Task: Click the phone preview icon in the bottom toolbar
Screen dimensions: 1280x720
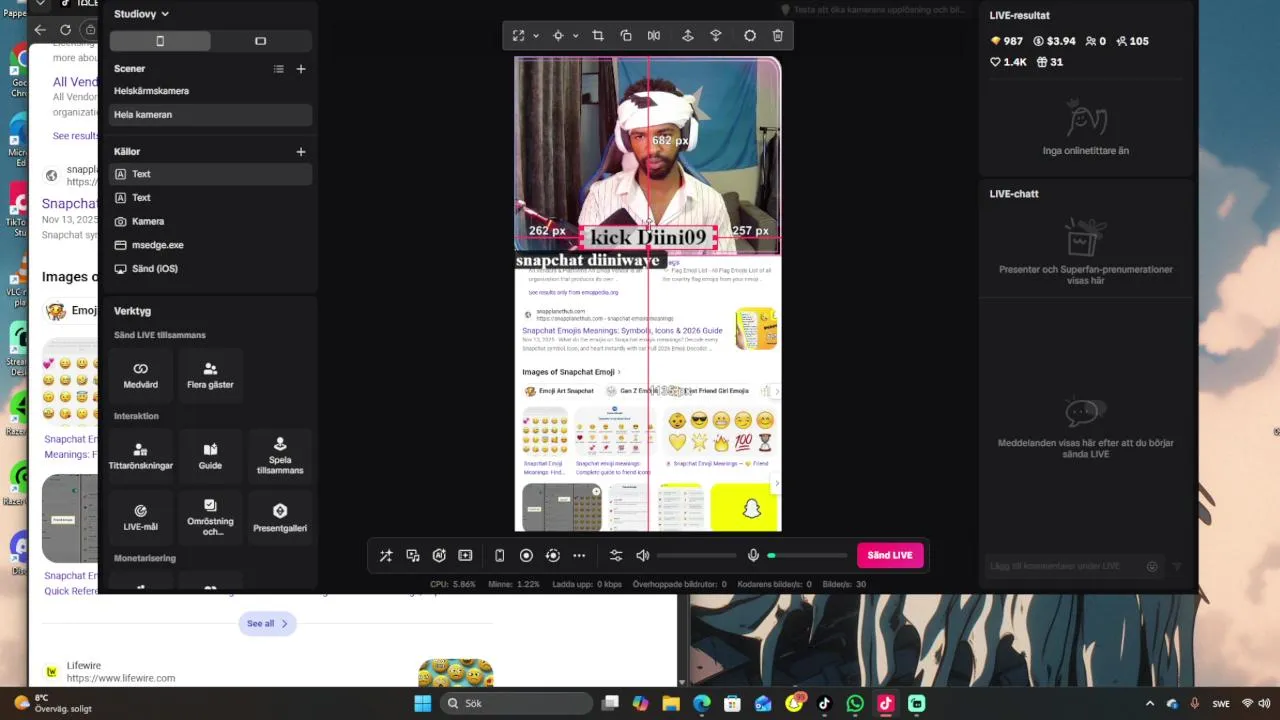Action: 500,556
